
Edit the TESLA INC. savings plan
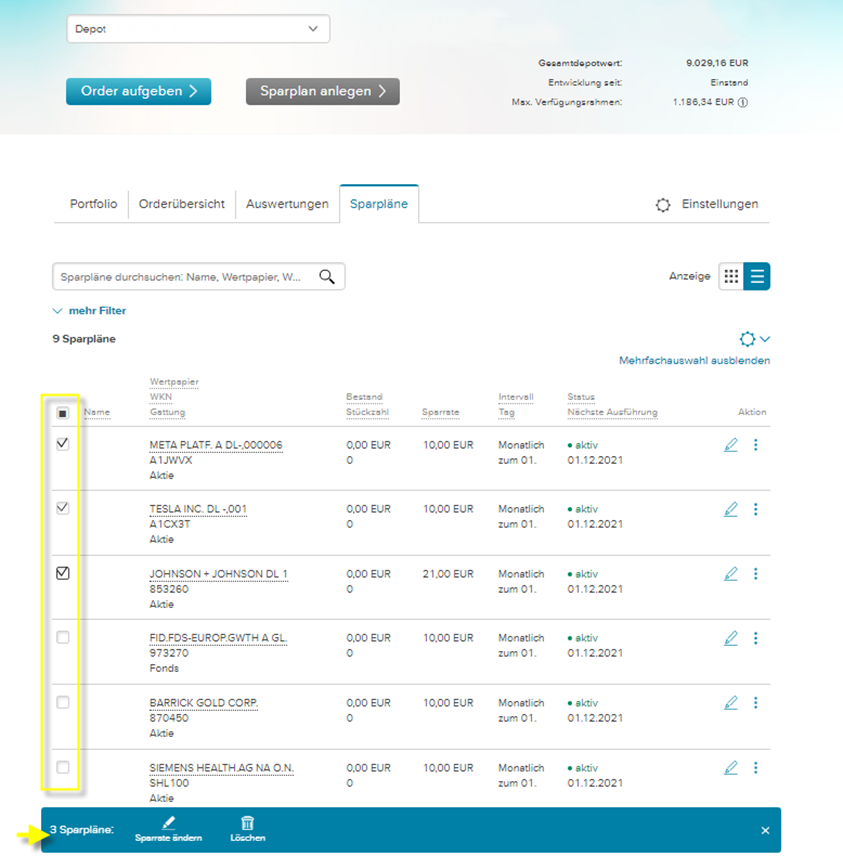click(x=731, y=509)
